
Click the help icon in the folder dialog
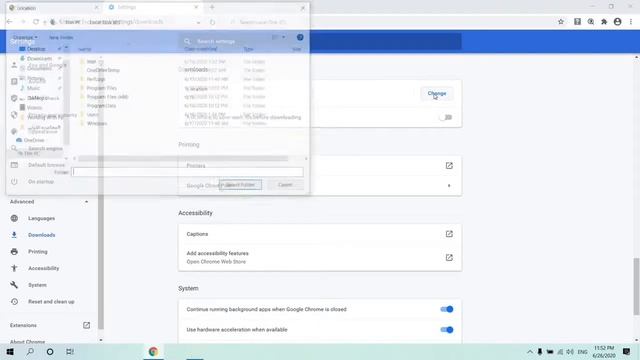(x=300, y=38)
